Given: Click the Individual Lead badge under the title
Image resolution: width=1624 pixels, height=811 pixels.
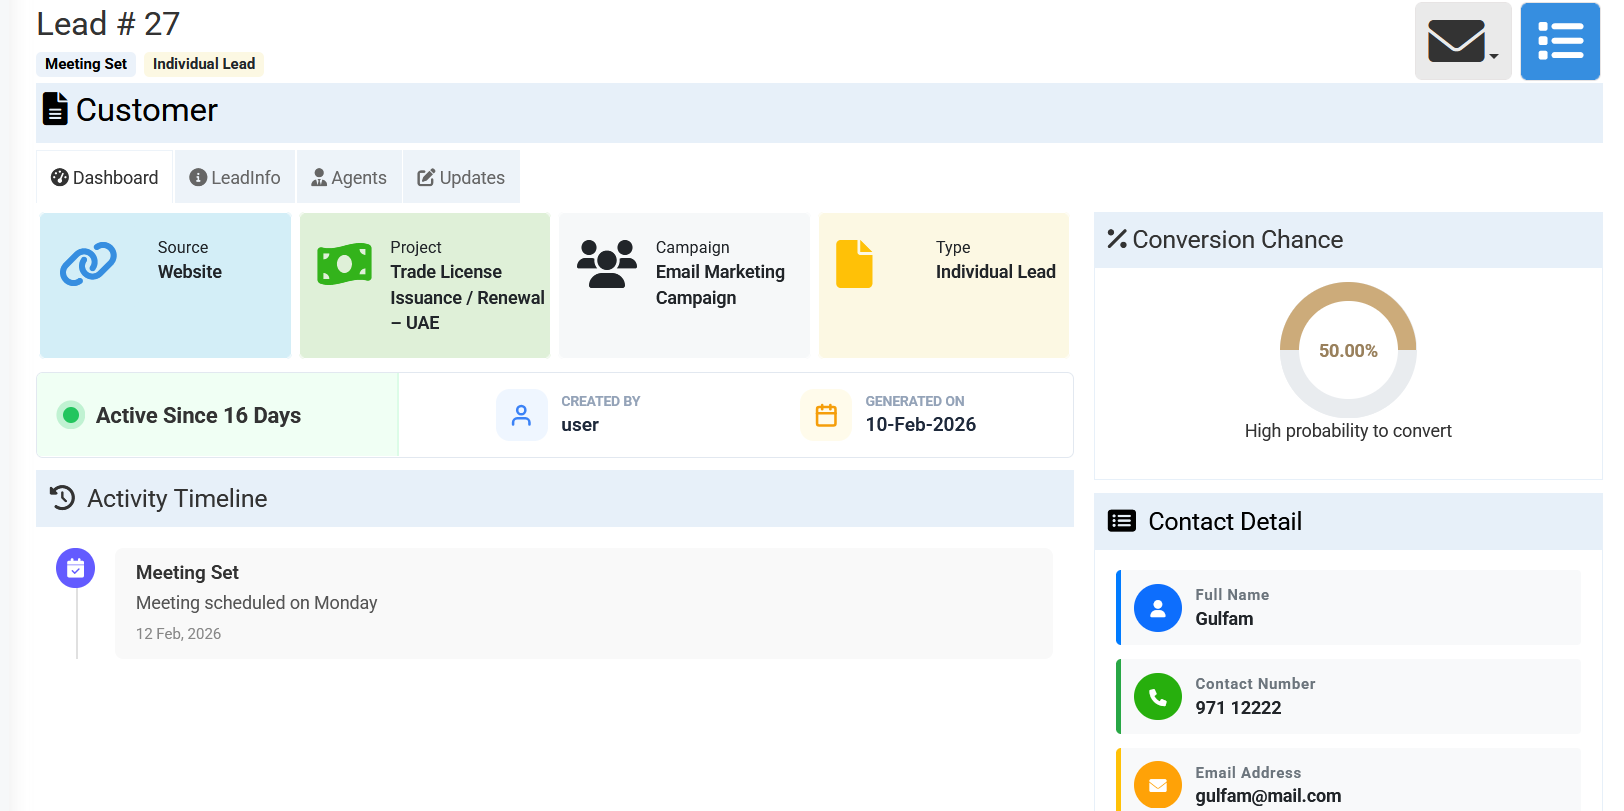Looking at the screenshot, I should point(204,64).
